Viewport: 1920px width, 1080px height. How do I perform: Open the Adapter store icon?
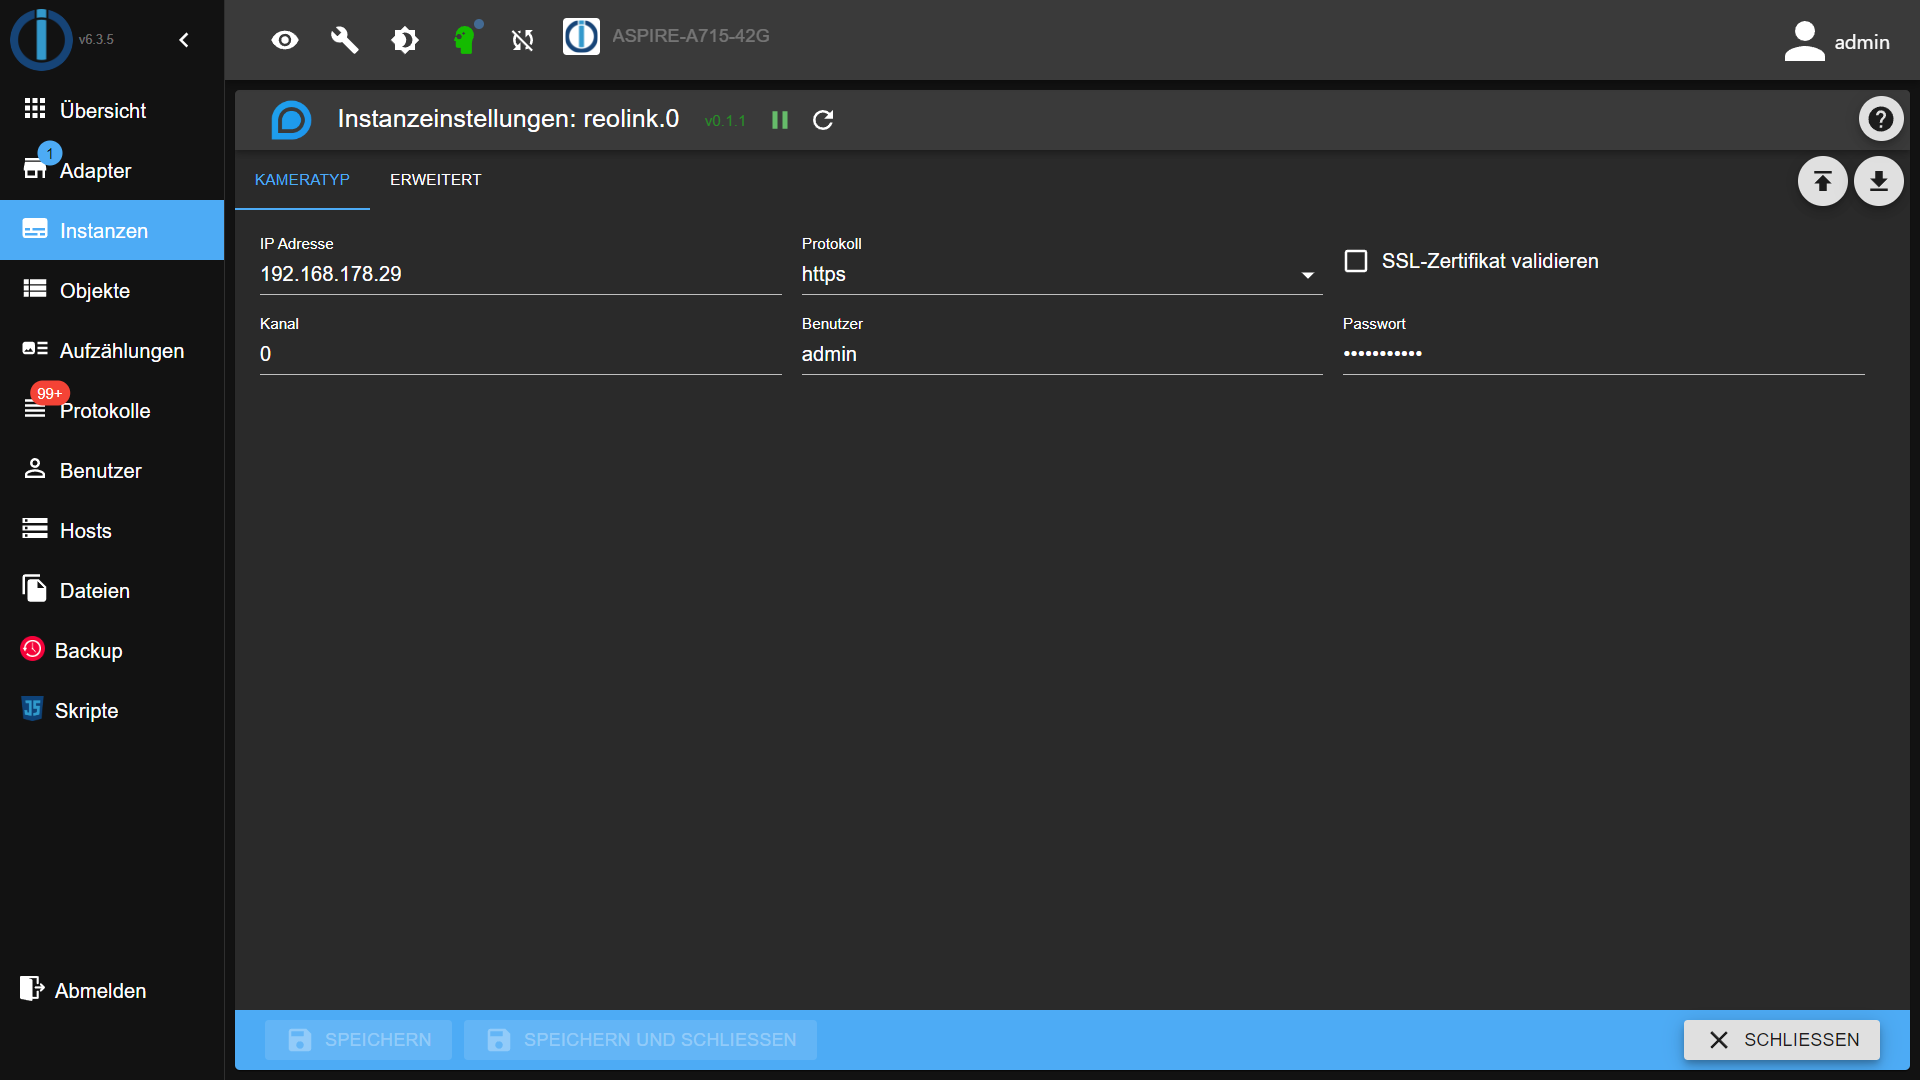[x=35, y=168]
